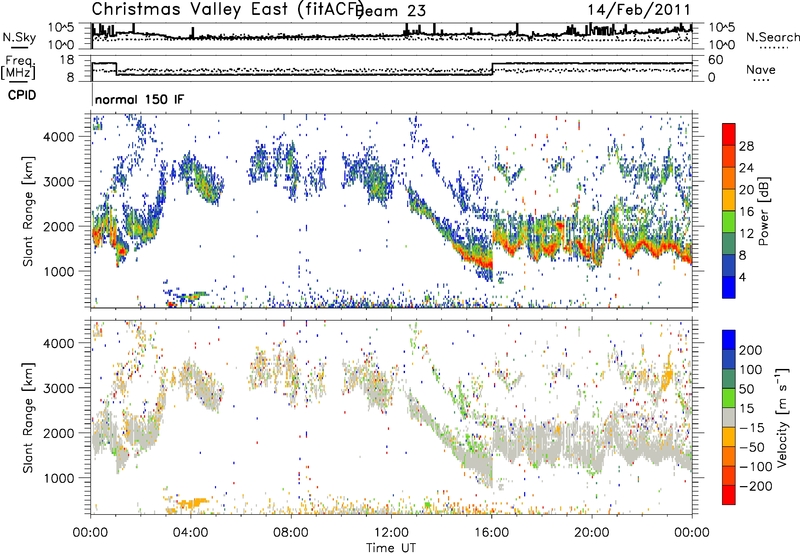The image size is (800, 554).
Task: Click the '-50' value on Velocity scale
Action: coord(752,447)
